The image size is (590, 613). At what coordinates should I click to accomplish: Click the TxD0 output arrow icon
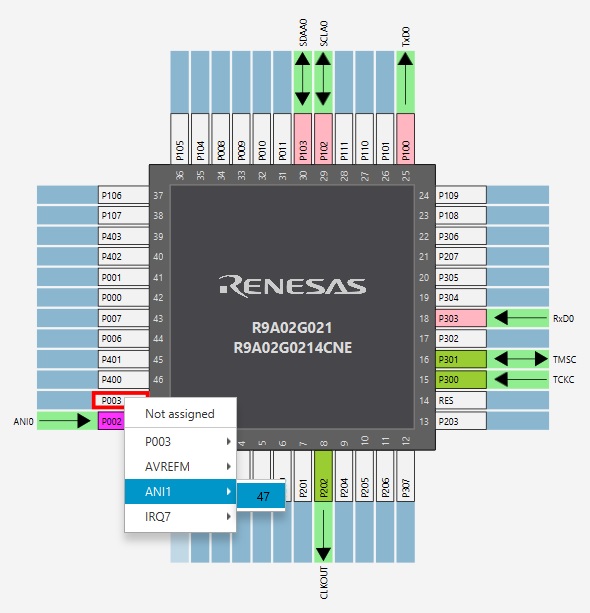click(405, 80)
